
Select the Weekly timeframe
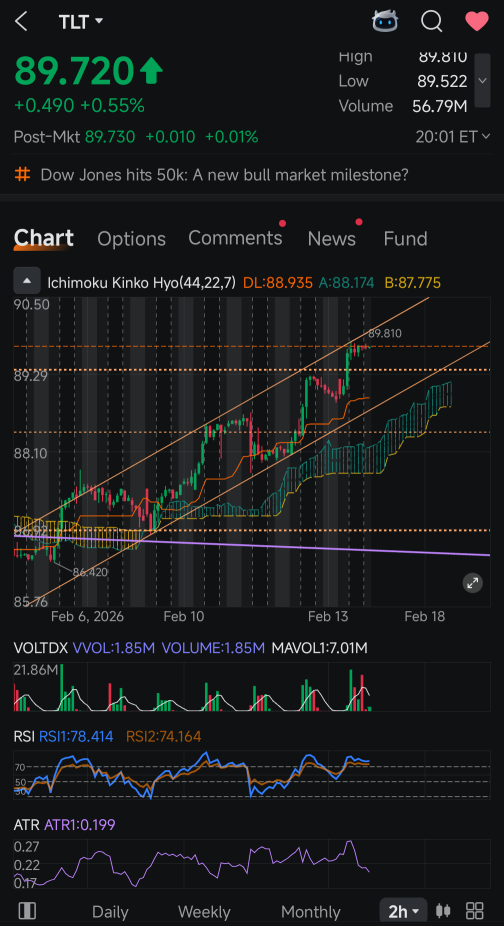point(204,911)
